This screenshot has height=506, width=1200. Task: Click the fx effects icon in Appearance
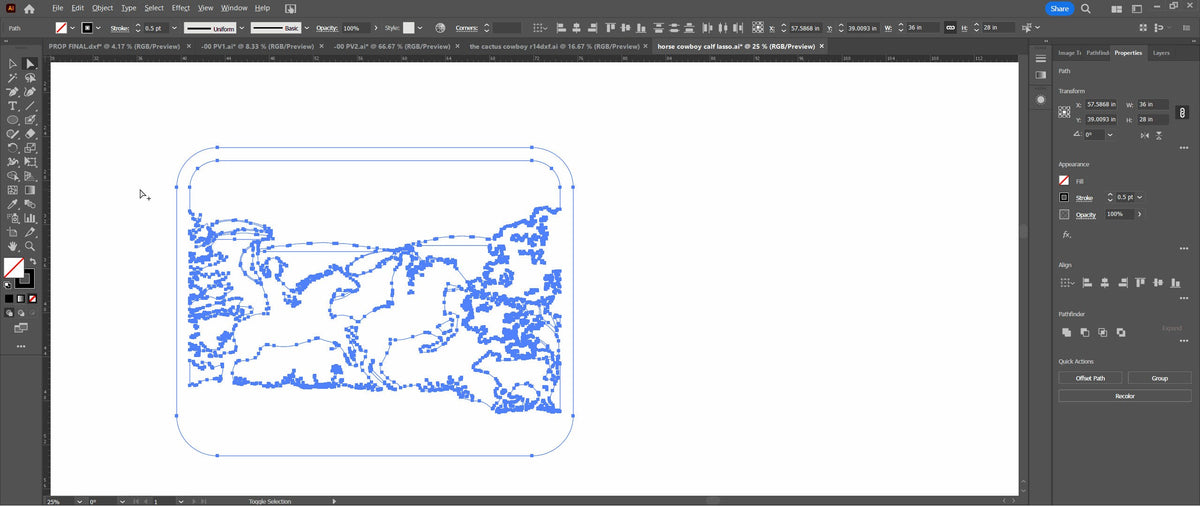pos(1066,235)
